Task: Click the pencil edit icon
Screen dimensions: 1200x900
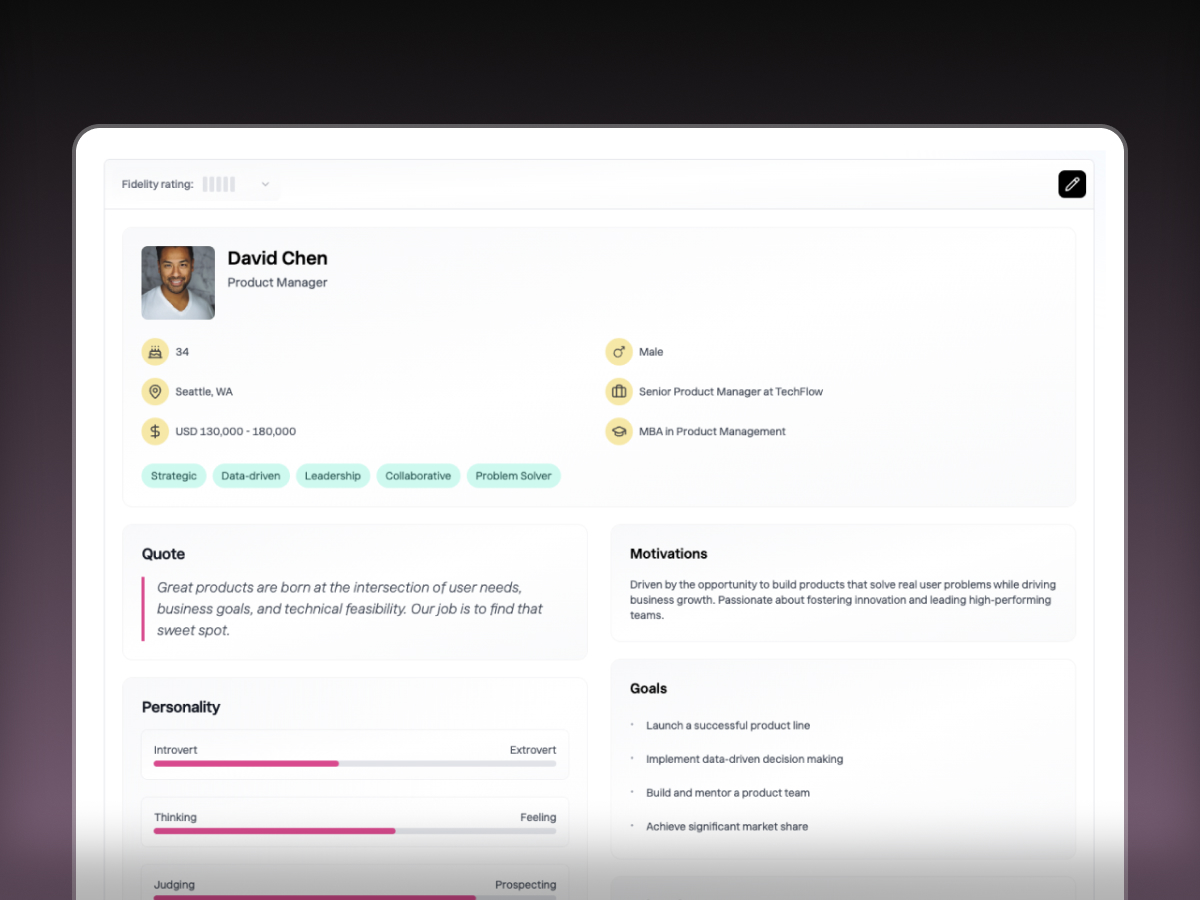Action: [1072, 184]
